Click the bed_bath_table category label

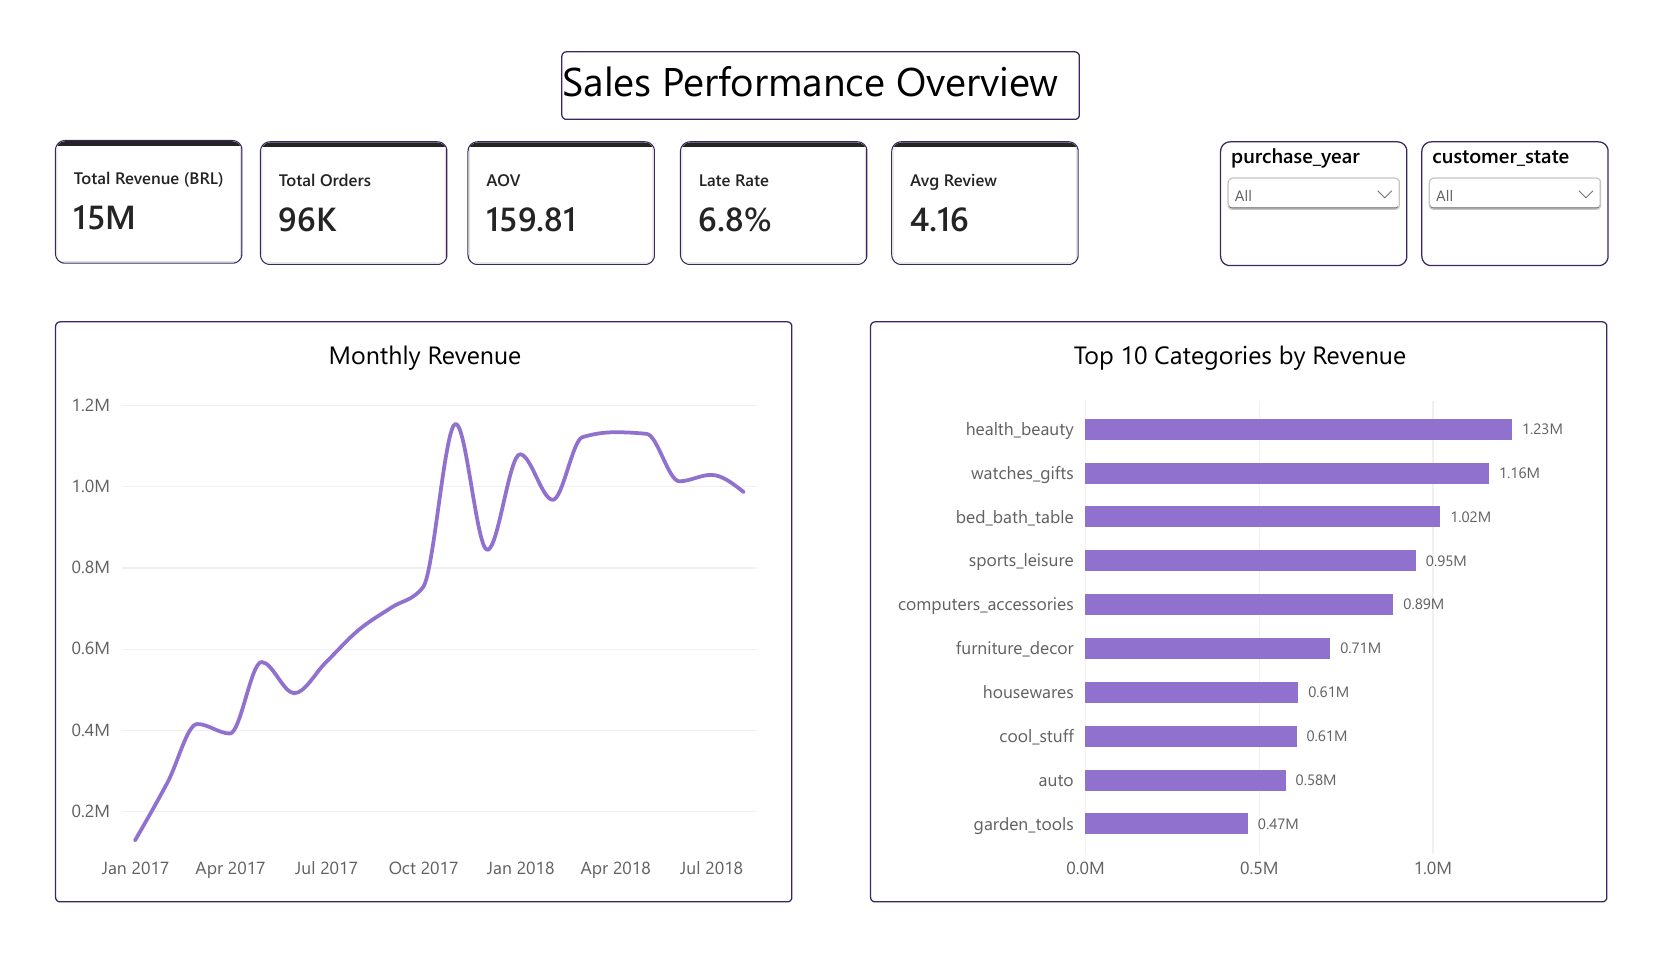coord(1014,517)
